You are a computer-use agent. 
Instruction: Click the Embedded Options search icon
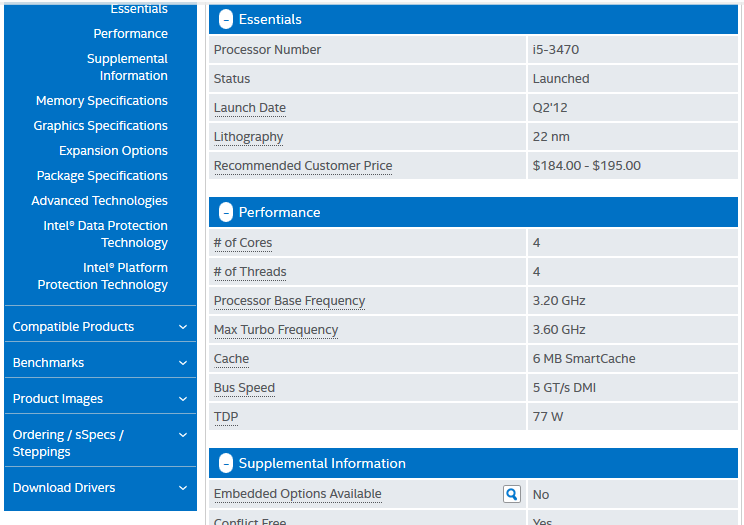(512, 494)
